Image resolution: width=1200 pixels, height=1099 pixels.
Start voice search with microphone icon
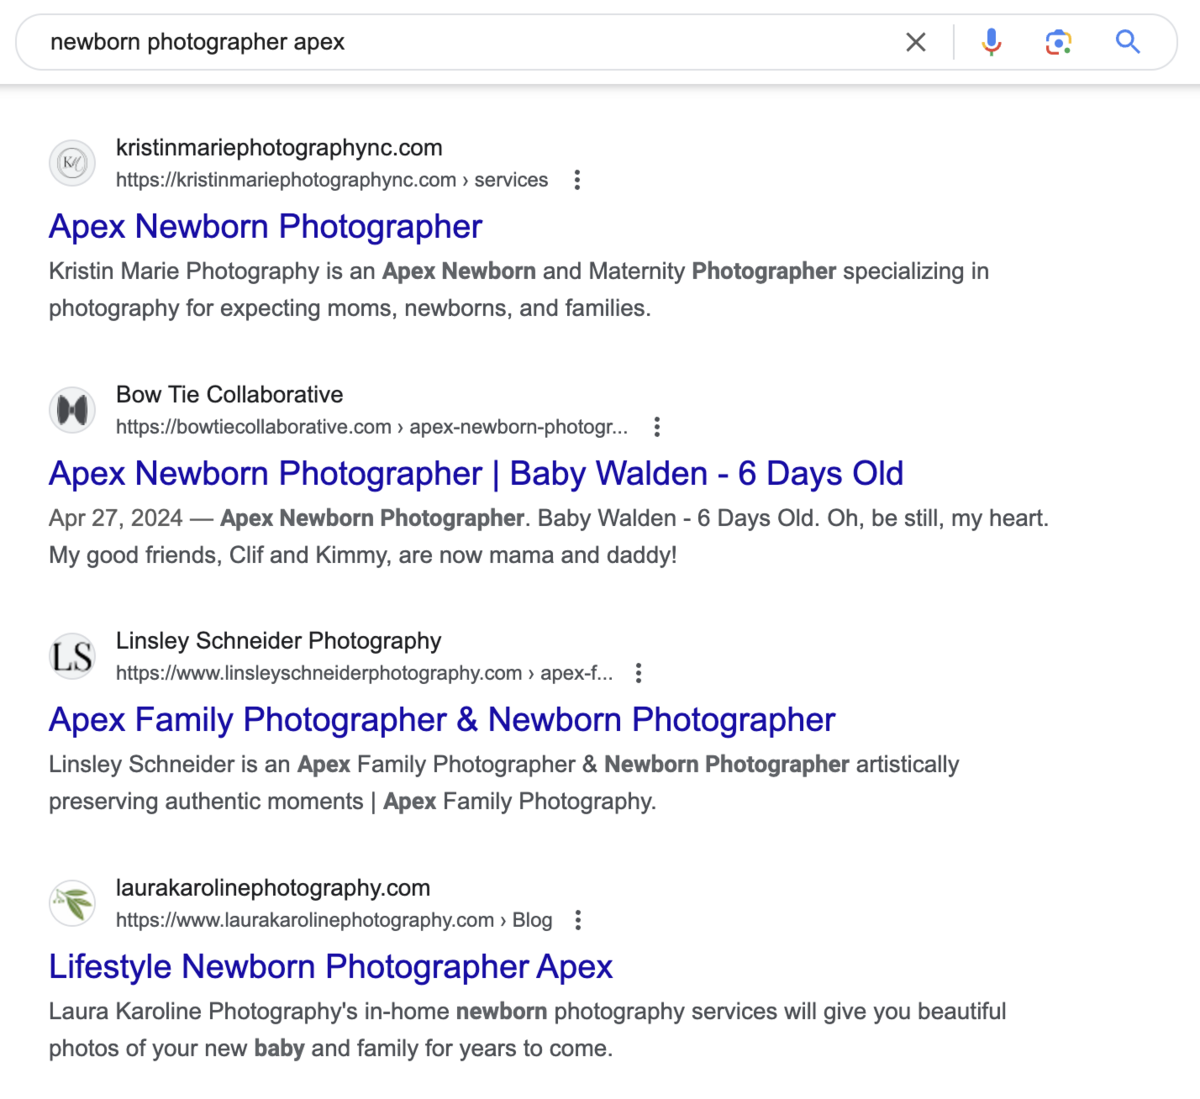991,42
